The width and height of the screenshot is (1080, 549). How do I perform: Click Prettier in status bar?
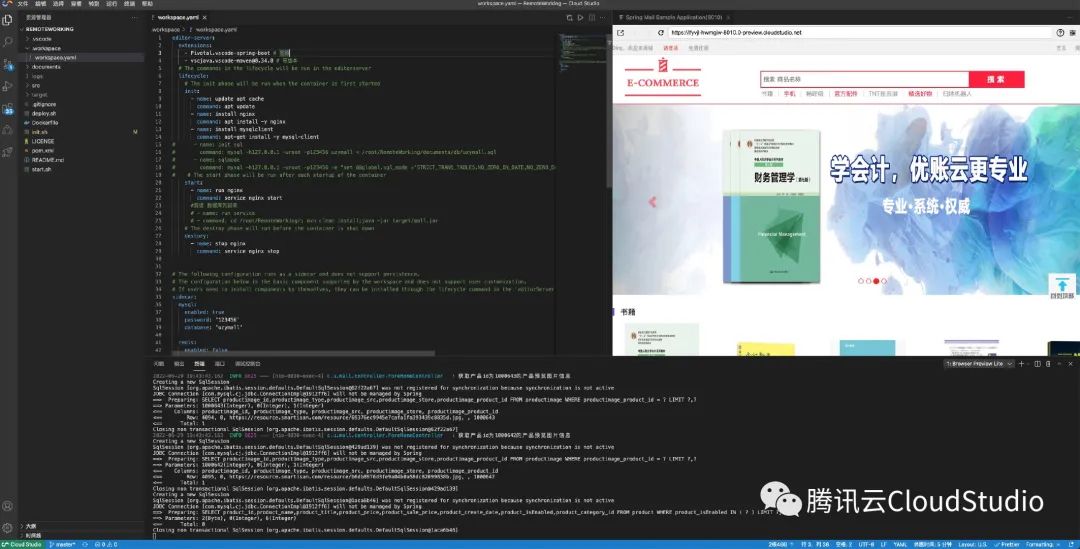point(1008,544)
